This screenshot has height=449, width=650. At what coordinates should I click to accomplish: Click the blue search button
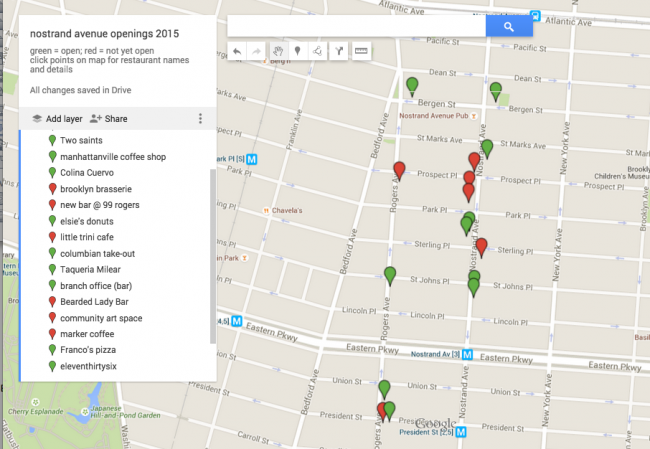click(x=509, y=27)
